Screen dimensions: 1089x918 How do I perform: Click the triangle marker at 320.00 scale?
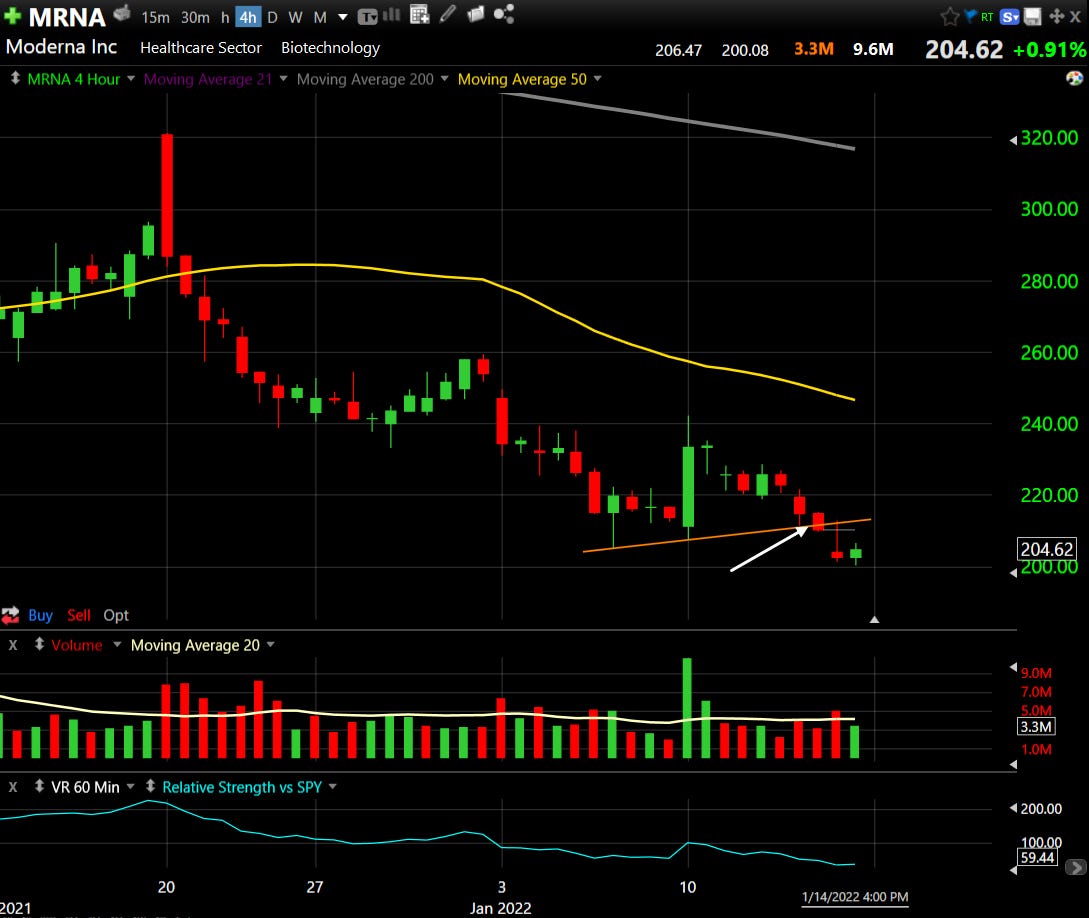click(x=1013, y=140)
